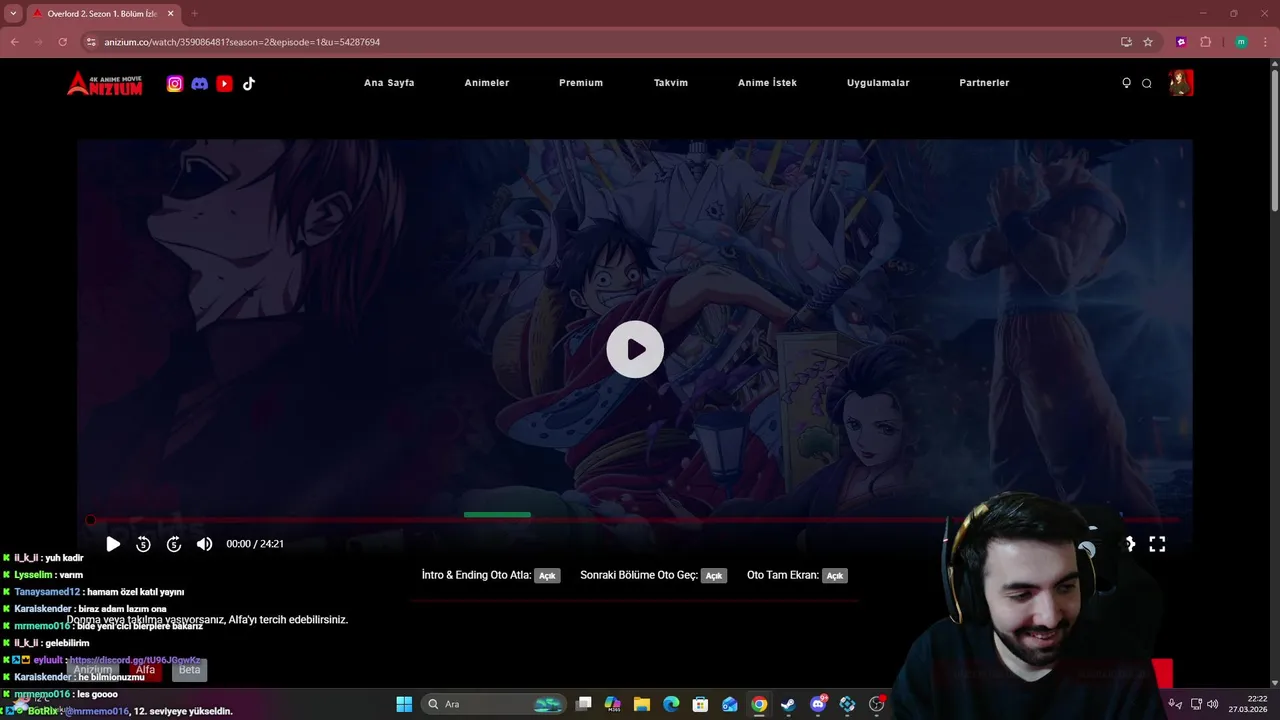Open the Takvim page

671,83
